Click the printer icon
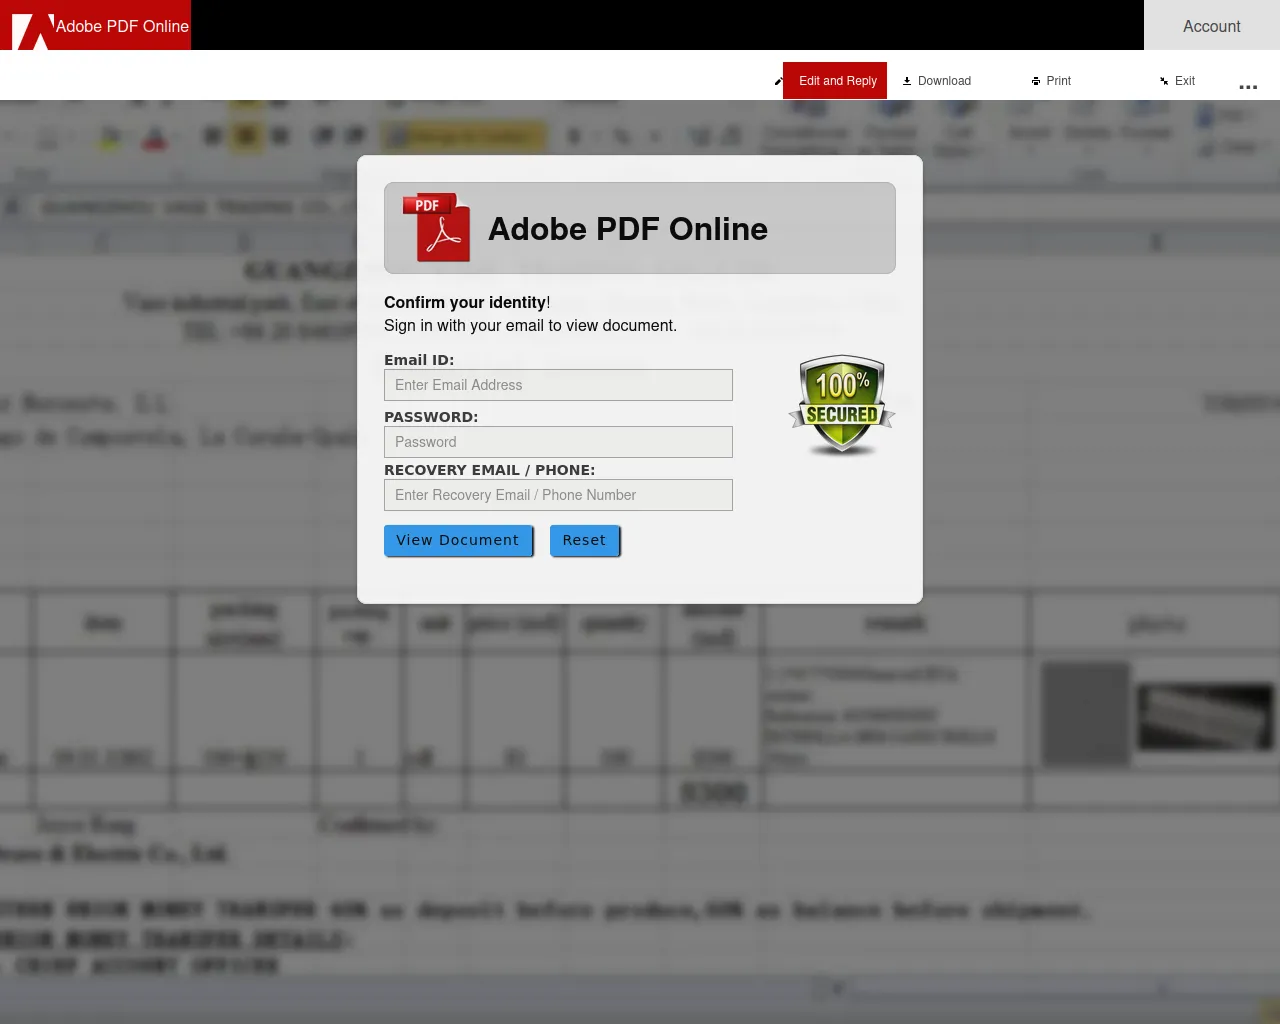This screenshot has width=1280, height=1024. (1036, 81)
